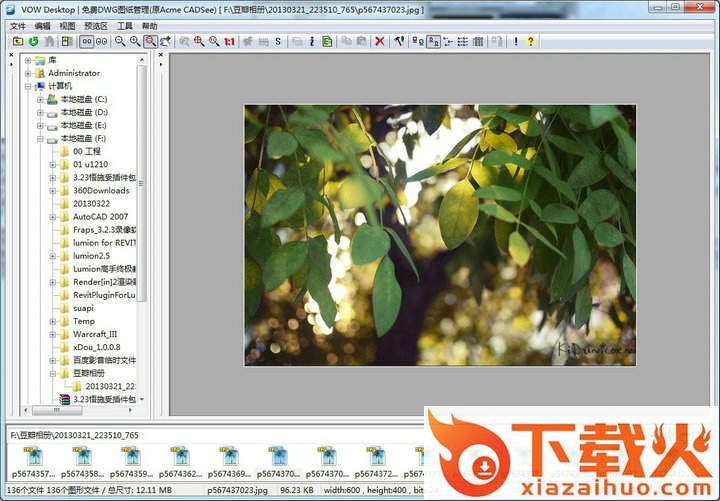720x501 pixels.
Task: Click the hammer options tool icon
Action: pos(398,41)
